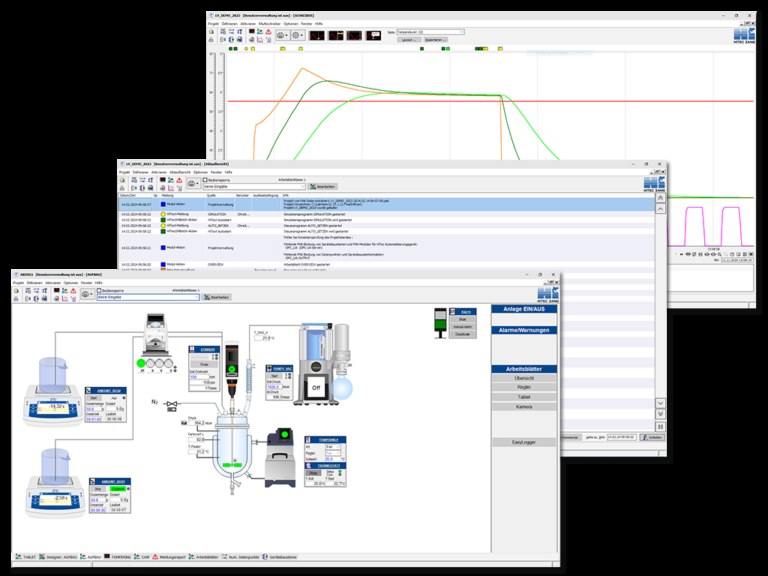The width and height of the screenshot is (768, 576).
Task: Click Start button in upper AMOUNT dosing panel
Action: [x=94, y=398]
